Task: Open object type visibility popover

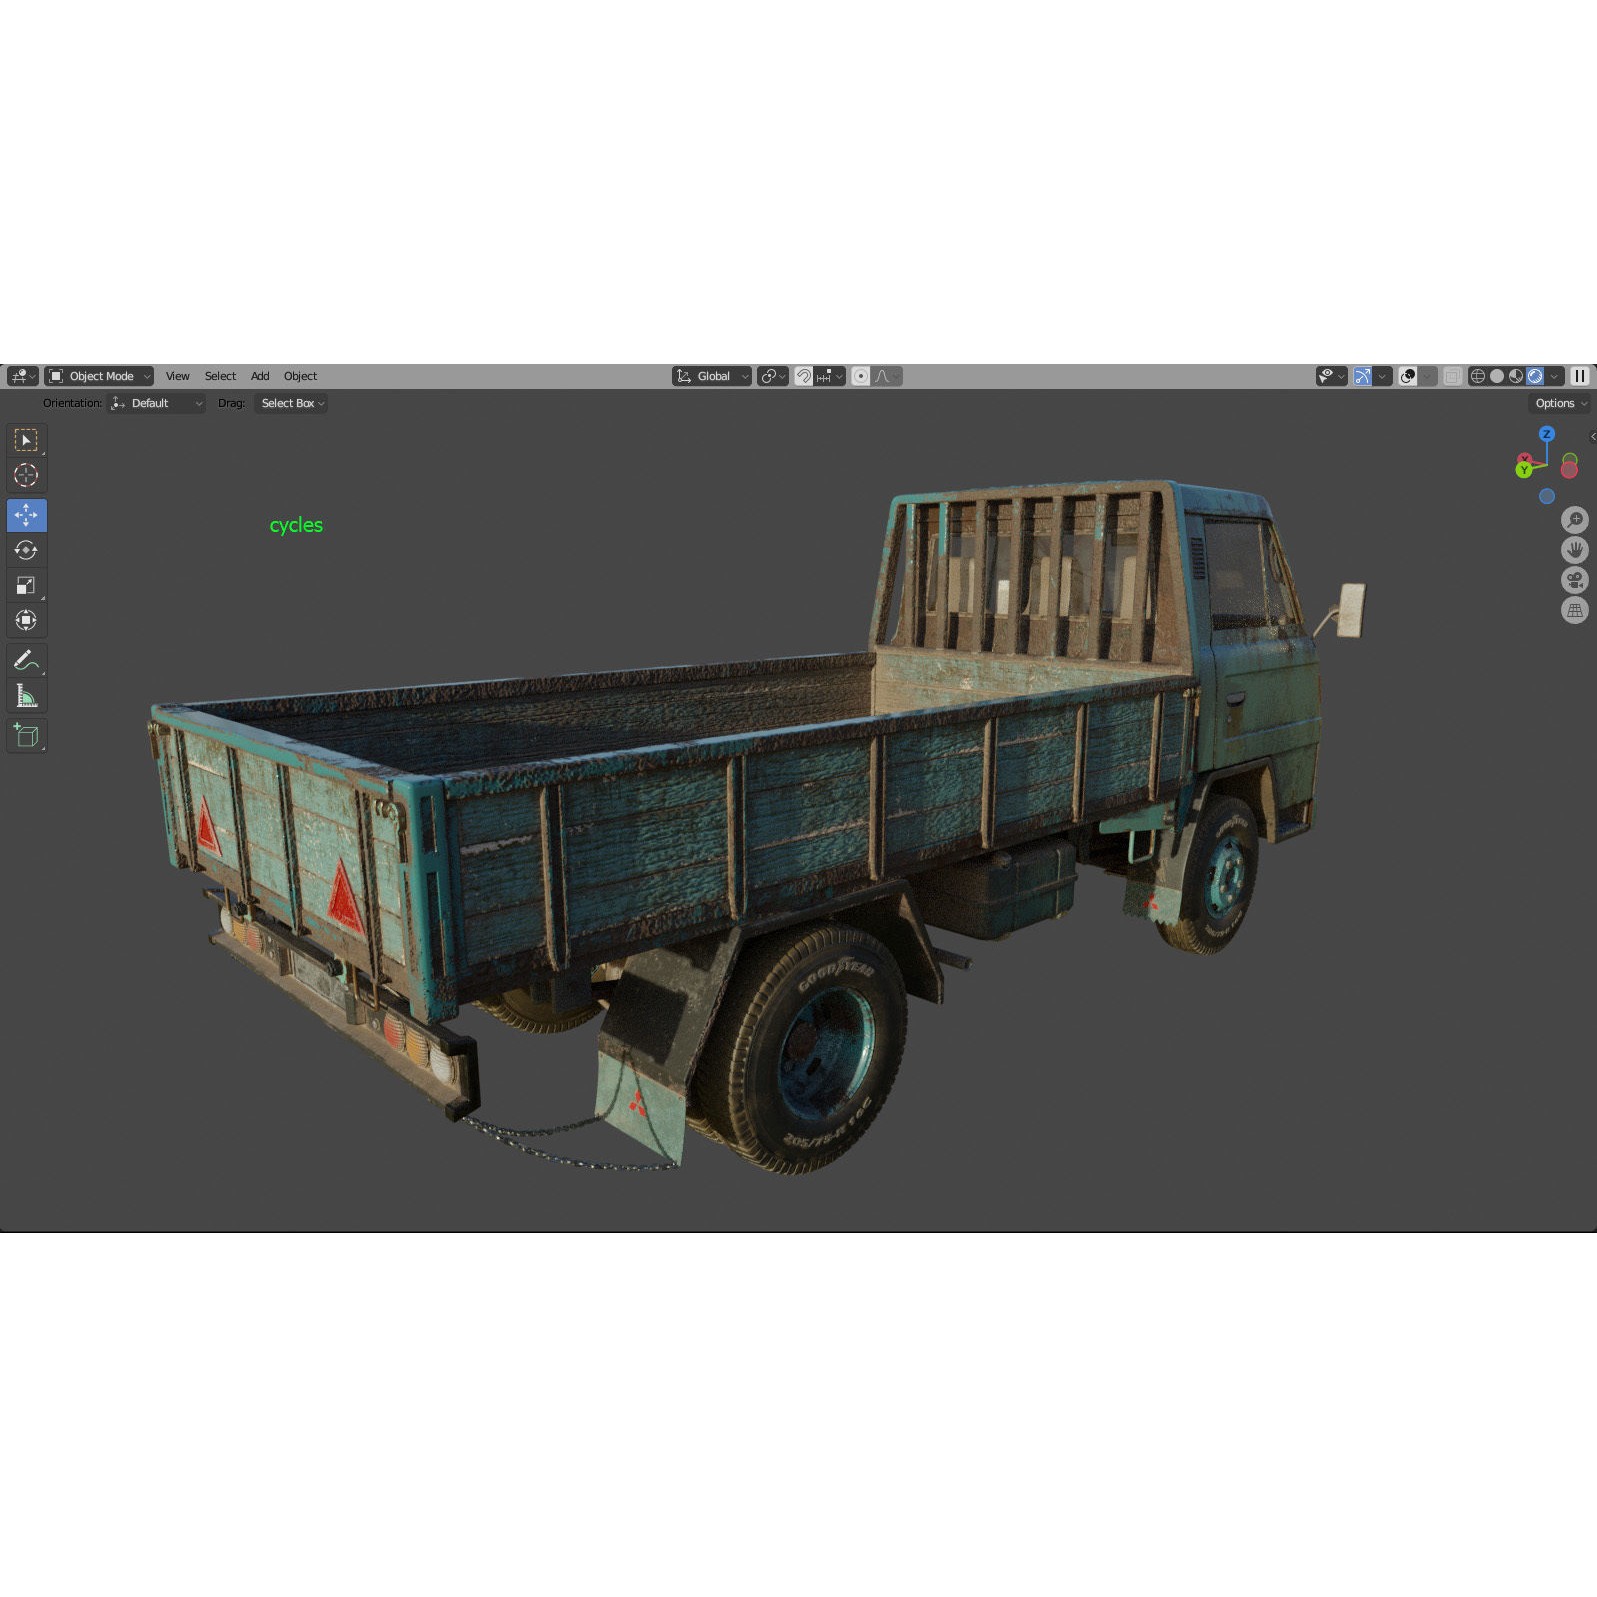Action: (x=1331, y=376)
